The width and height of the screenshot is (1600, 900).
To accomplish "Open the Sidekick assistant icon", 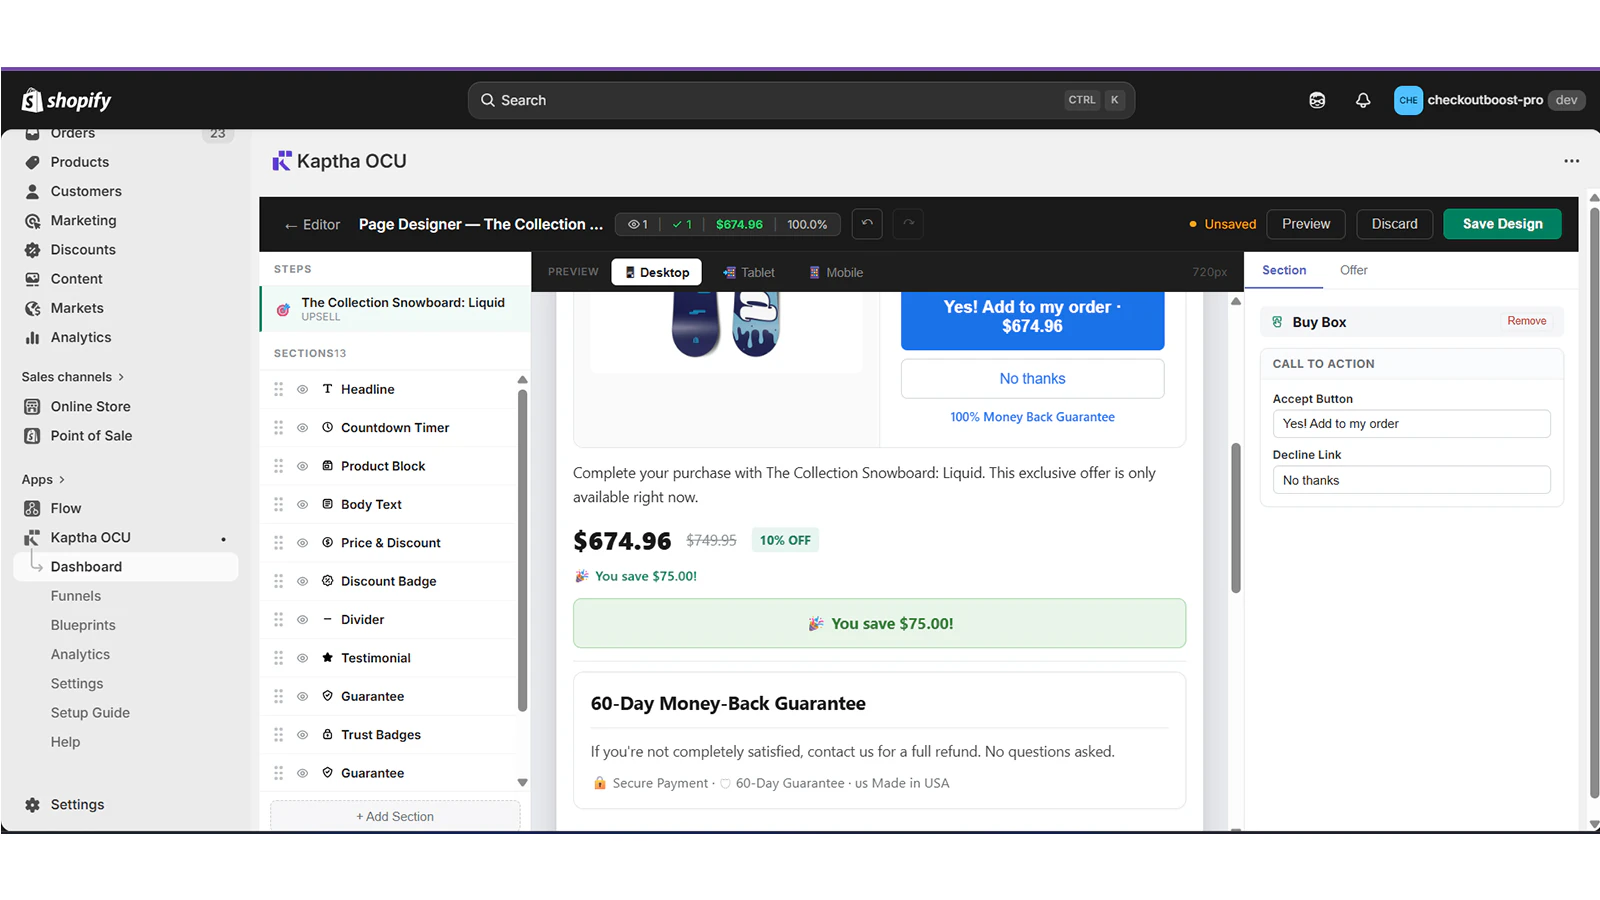I will 1317,100.
